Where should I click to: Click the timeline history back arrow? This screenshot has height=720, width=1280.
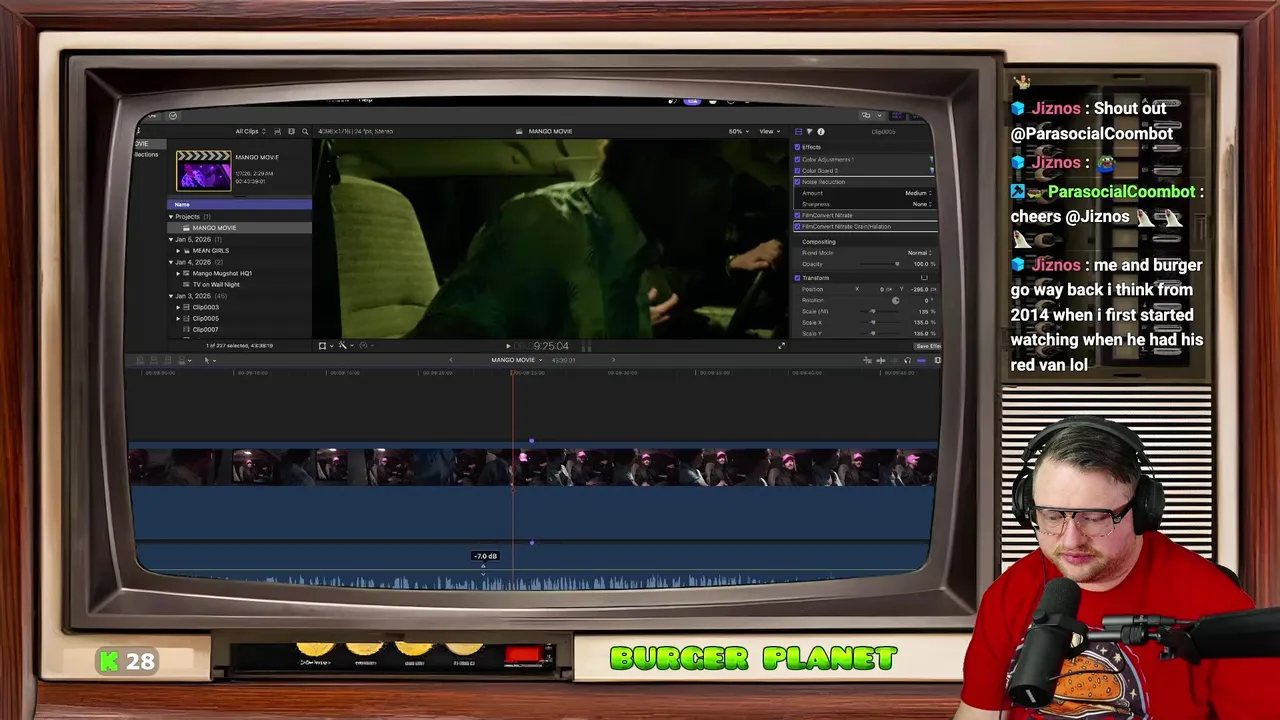(x=451, y=360)
